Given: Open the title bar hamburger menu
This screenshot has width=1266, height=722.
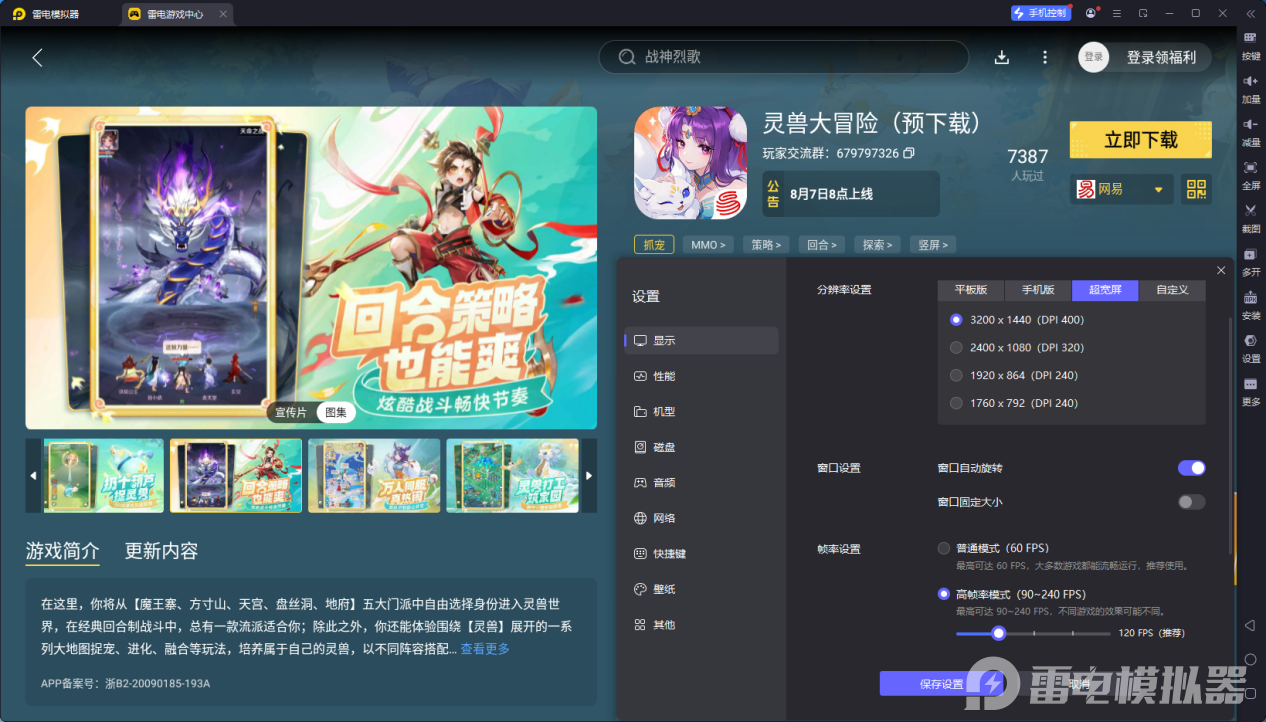Looking at the screenshot, I should [1116, 13].
